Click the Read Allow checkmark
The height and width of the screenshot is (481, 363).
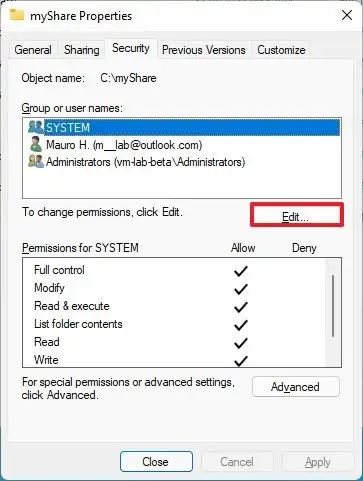pyautogui.click(x=241, y=343)
